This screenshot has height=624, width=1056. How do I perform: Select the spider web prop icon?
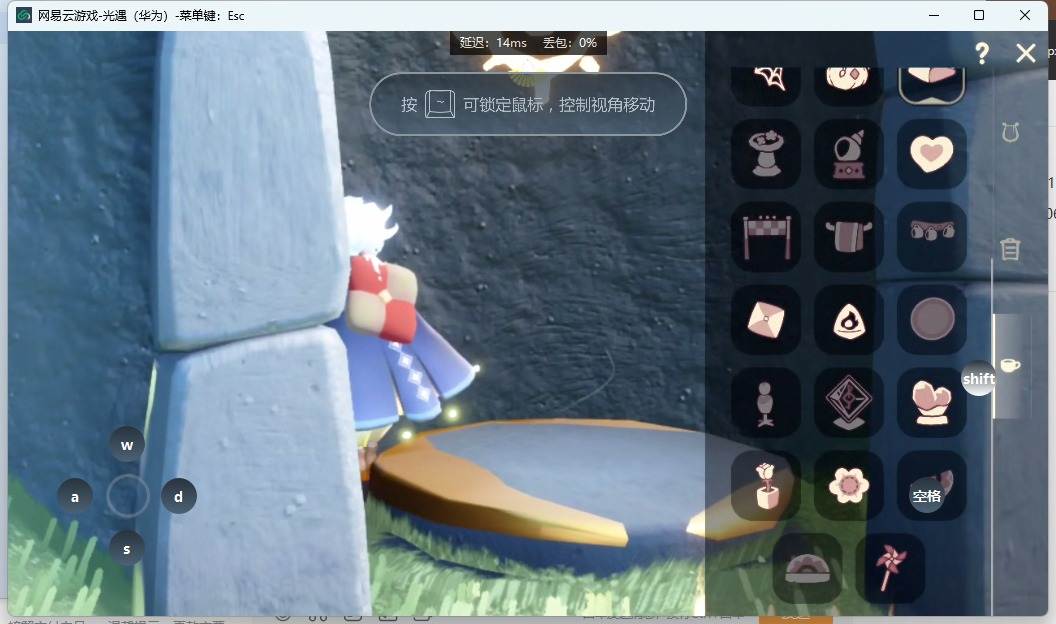(x=766, y=84)
